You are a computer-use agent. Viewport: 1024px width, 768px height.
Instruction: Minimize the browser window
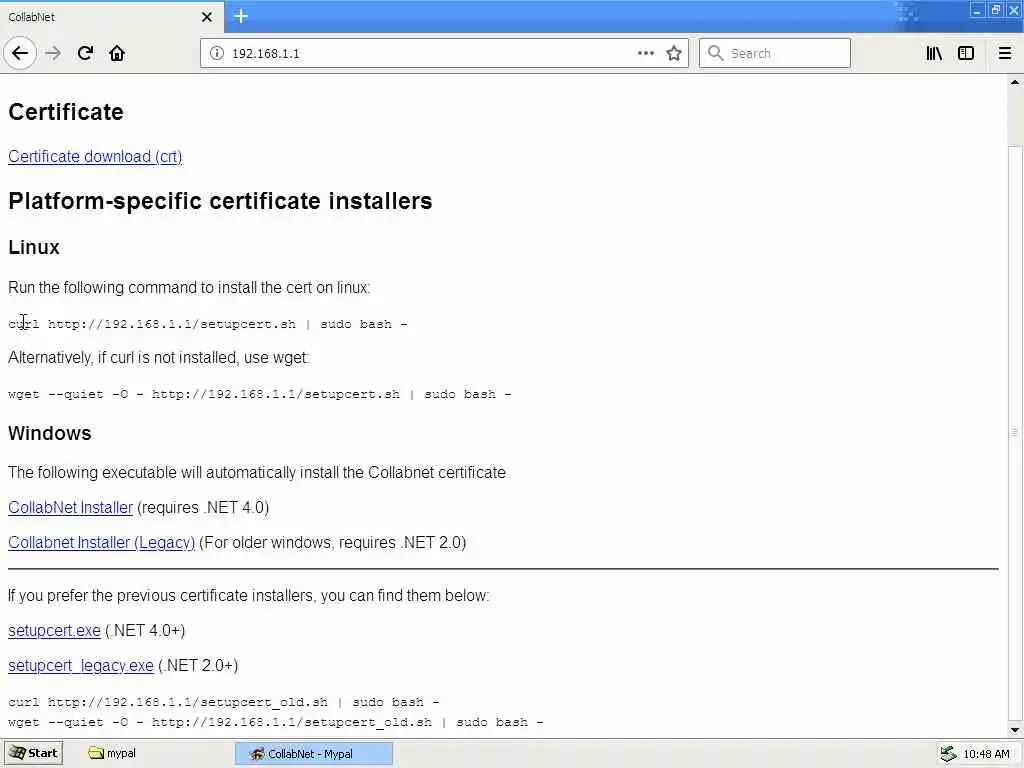977,11
